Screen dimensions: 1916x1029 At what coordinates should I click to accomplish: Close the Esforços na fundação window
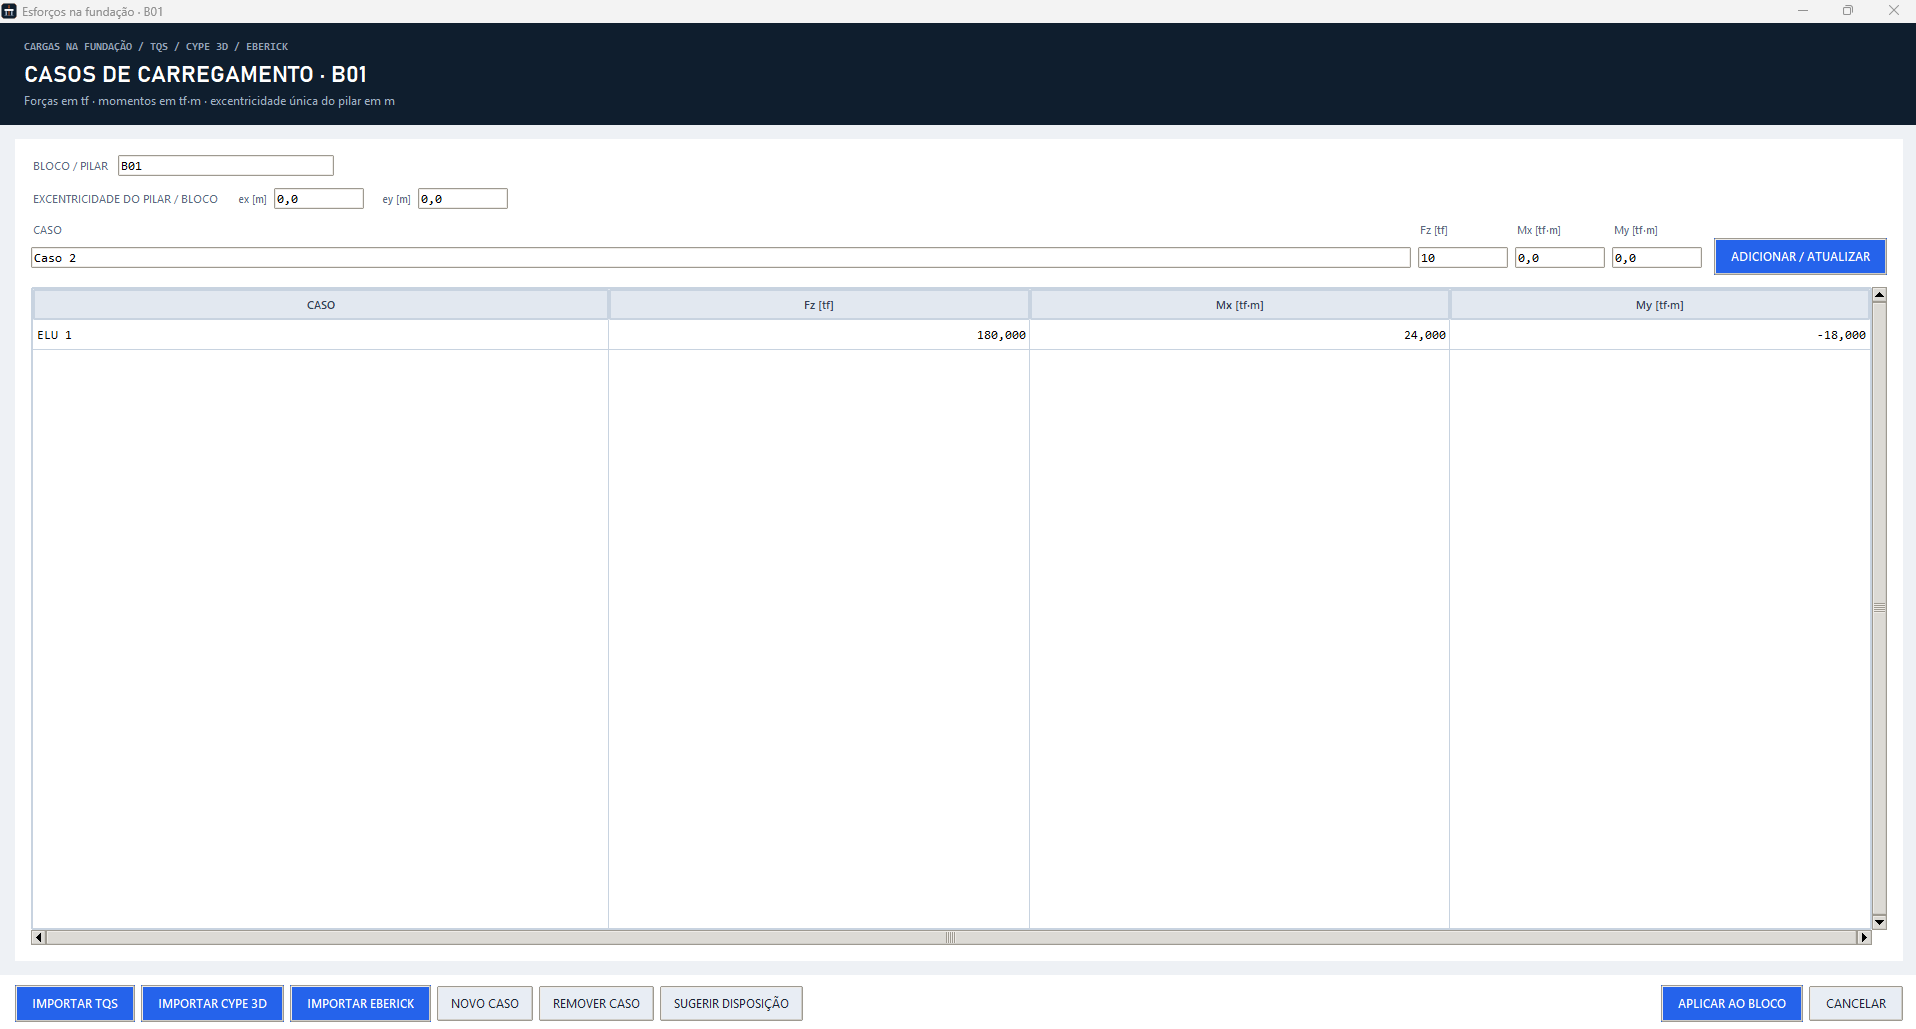[1893, 11]
